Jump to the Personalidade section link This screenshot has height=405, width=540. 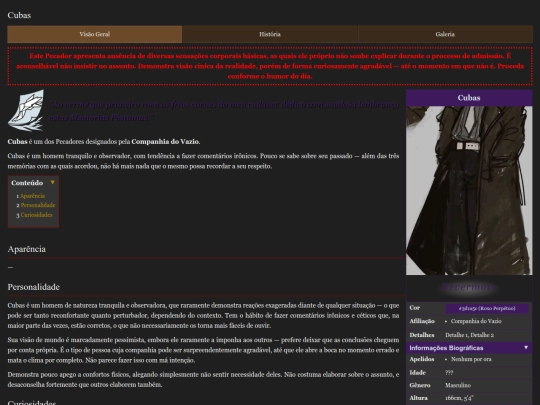point(38,205)
